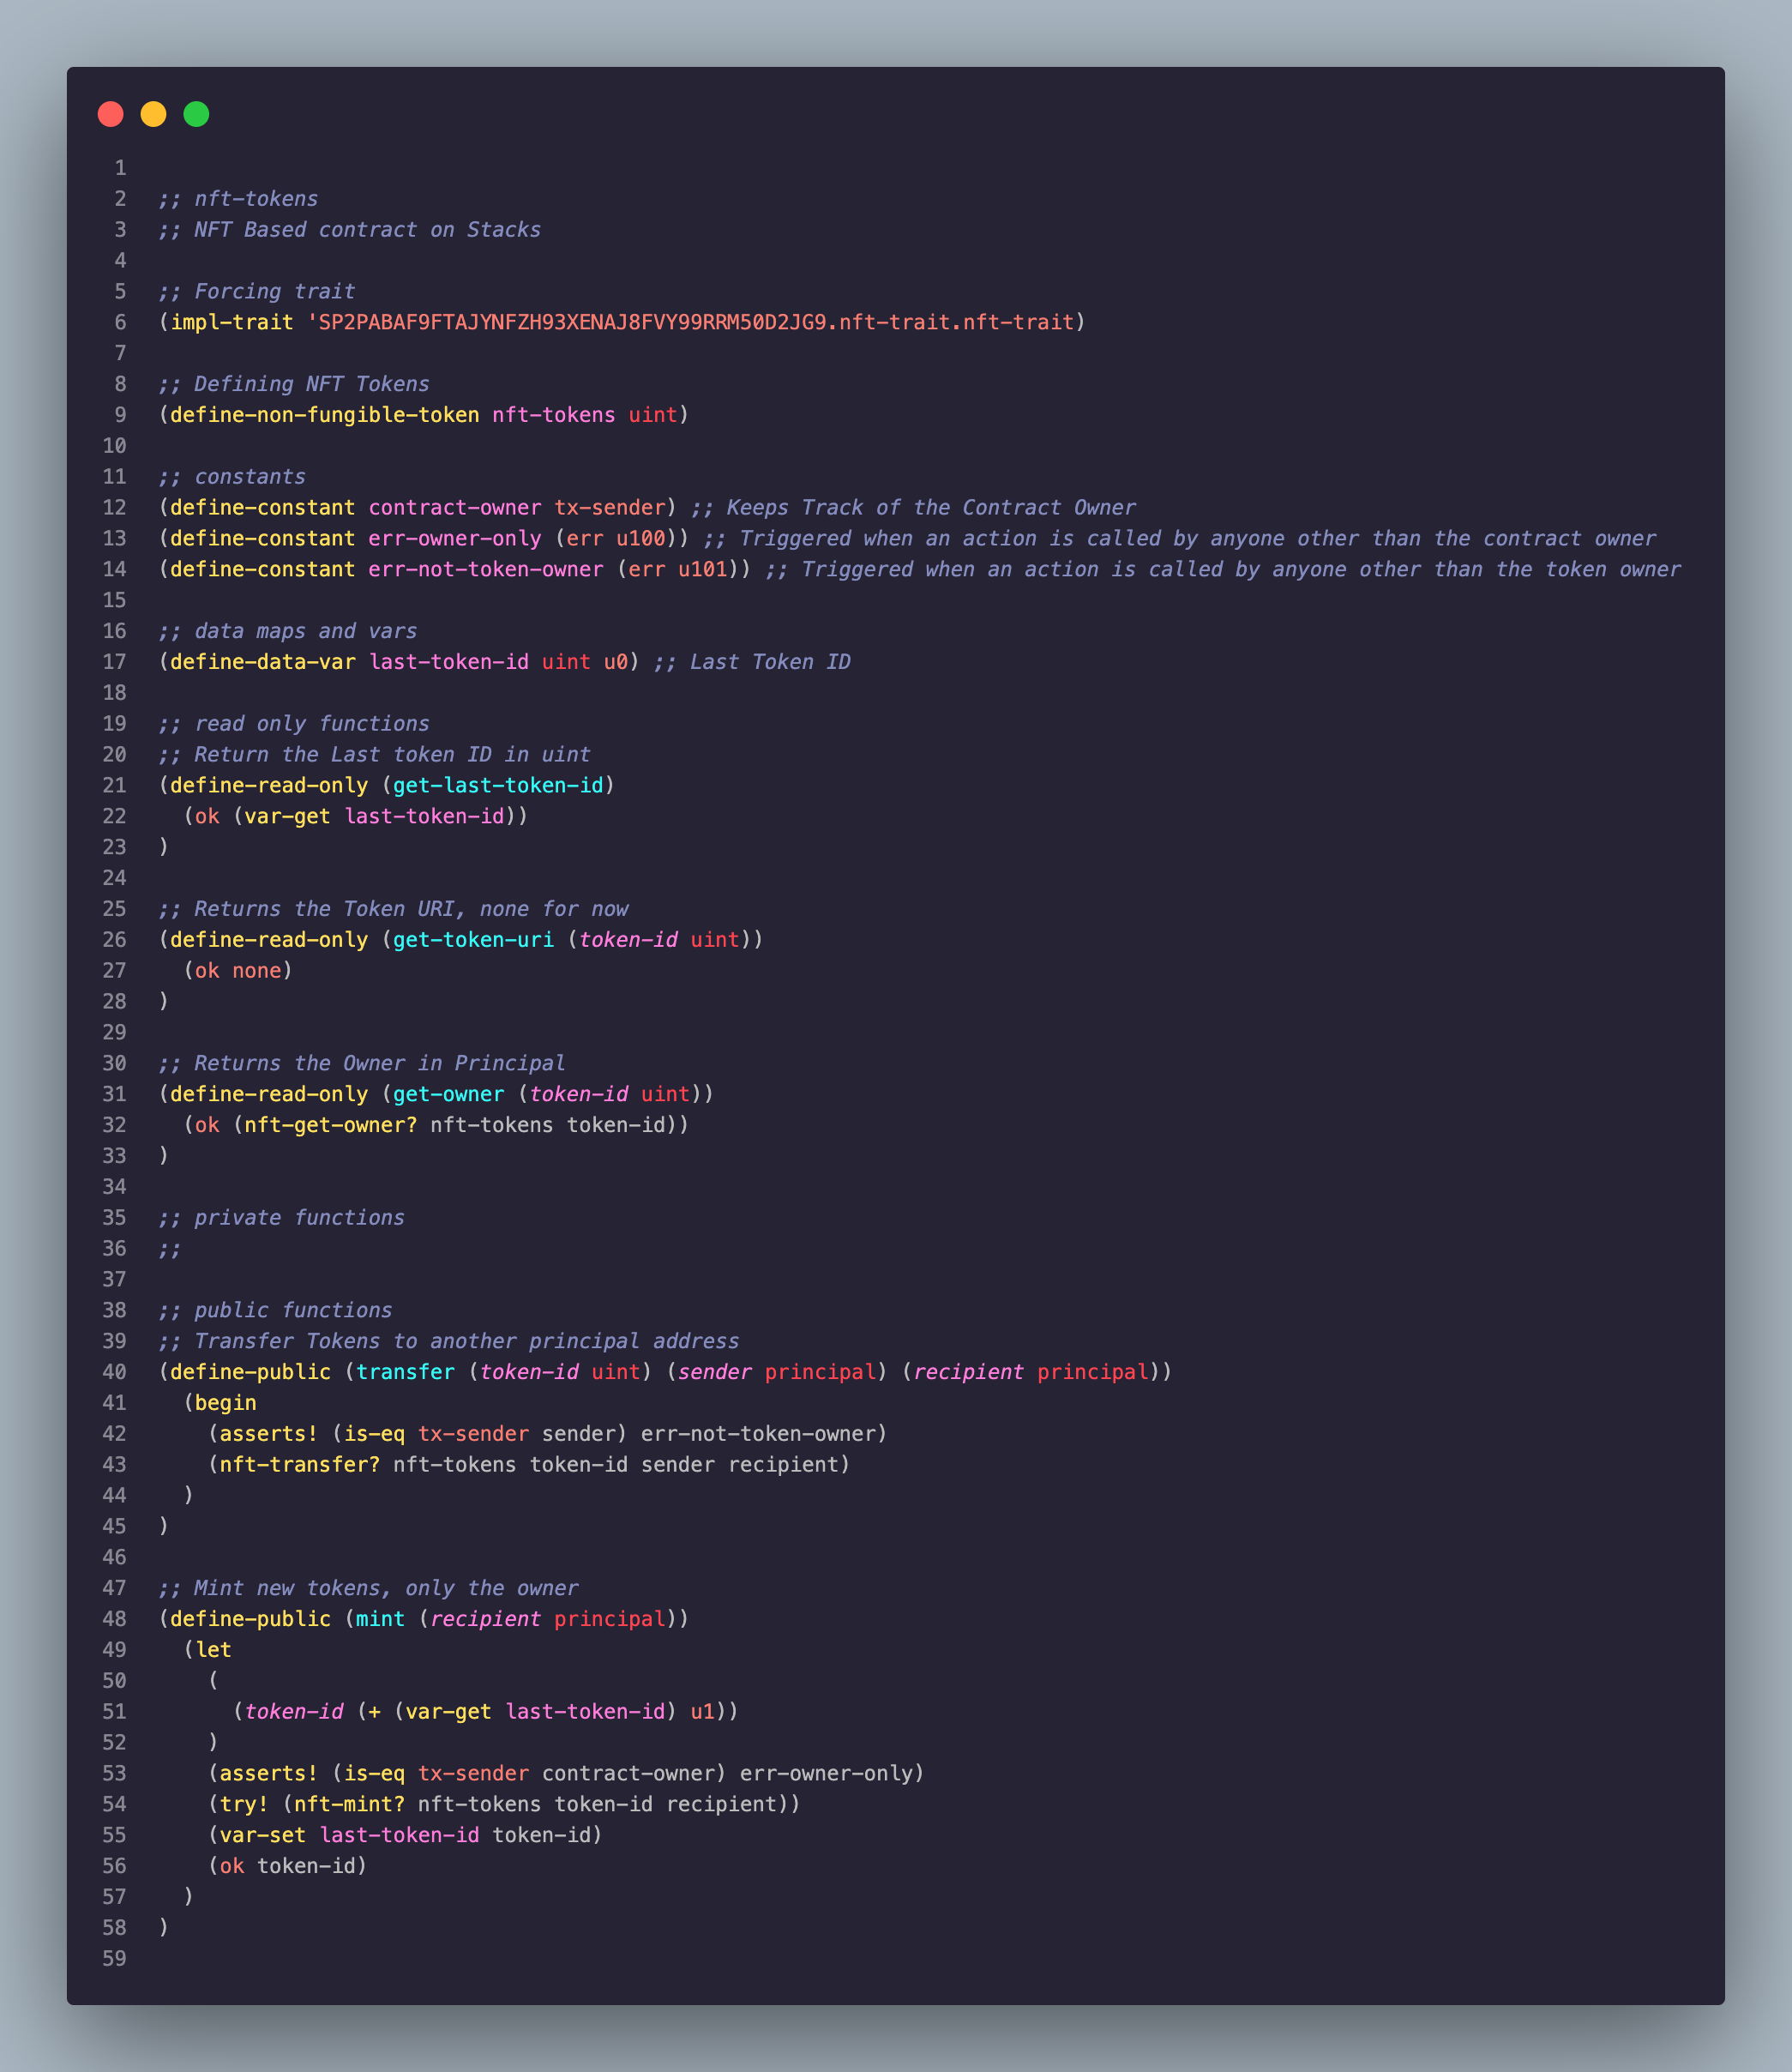Click define-non-fungible-token keyword
The width and height of the screenshot is (1792, 2072).
(325, 415)
